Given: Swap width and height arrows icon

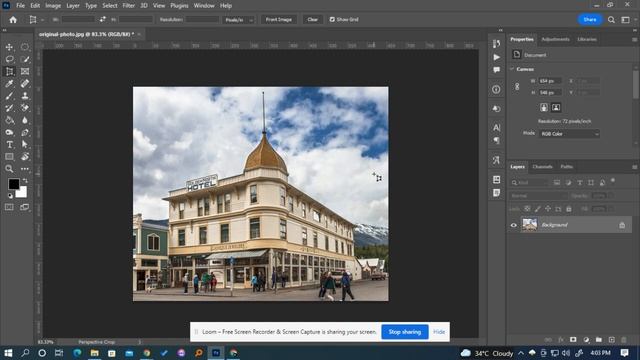Looking at the screenshot, I should (x=102, y=20).
